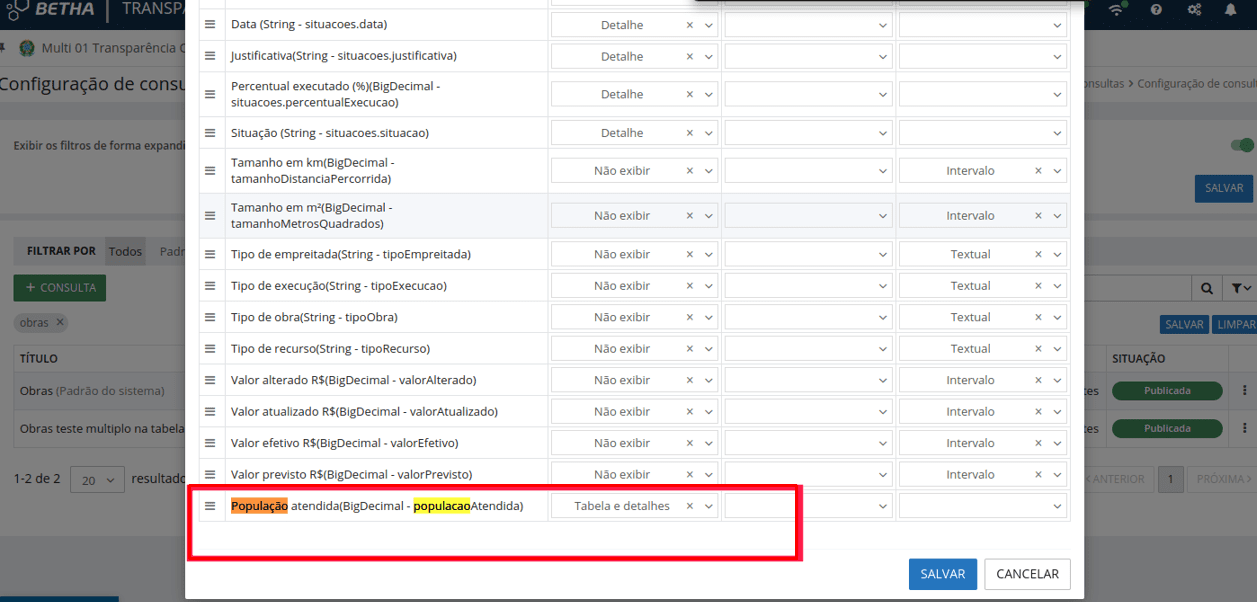Toggle the expanded filters switch

tap(1242, 145)
